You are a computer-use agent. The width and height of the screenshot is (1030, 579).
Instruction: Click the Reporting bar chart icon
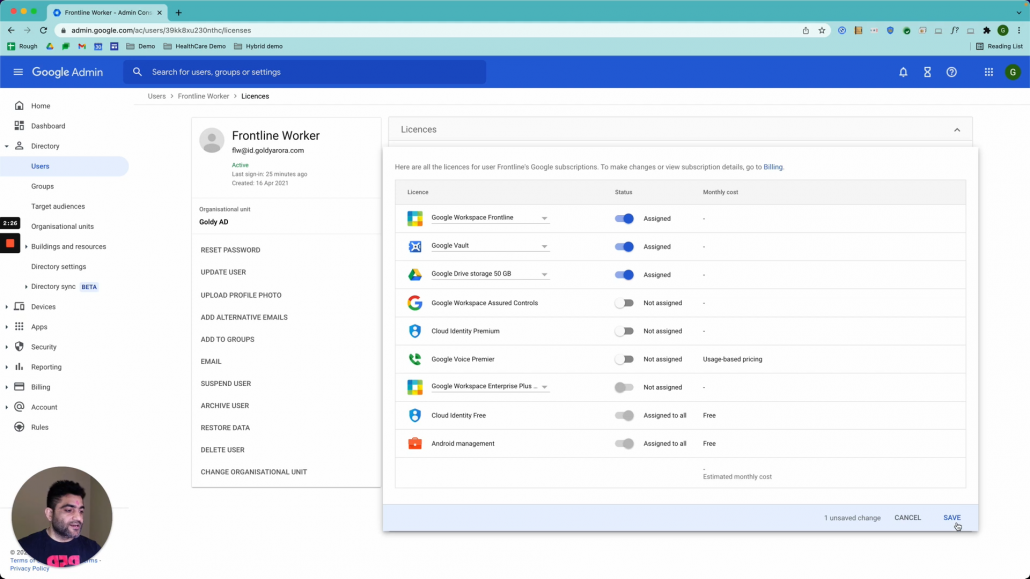click(19, 367)
